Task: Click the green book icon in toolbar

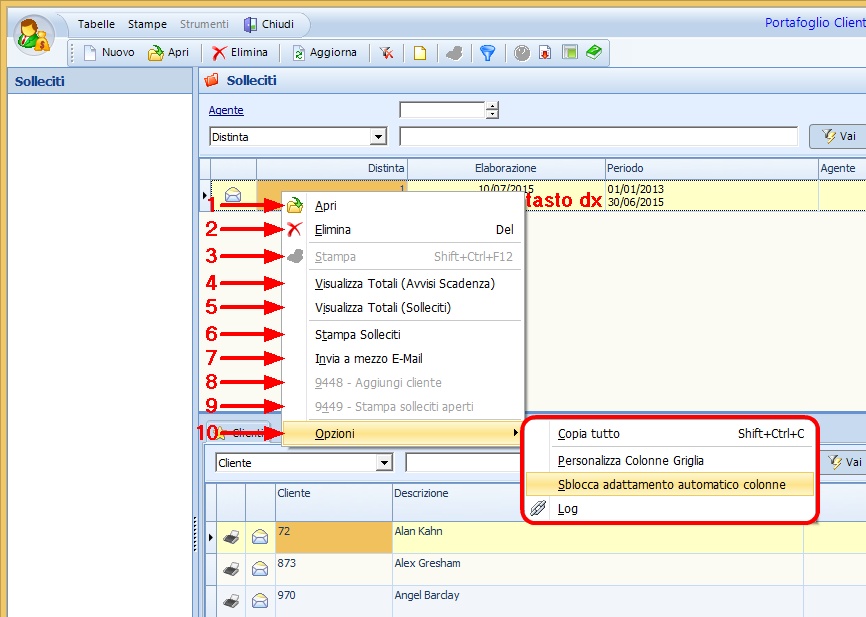Action: point(594,53)
